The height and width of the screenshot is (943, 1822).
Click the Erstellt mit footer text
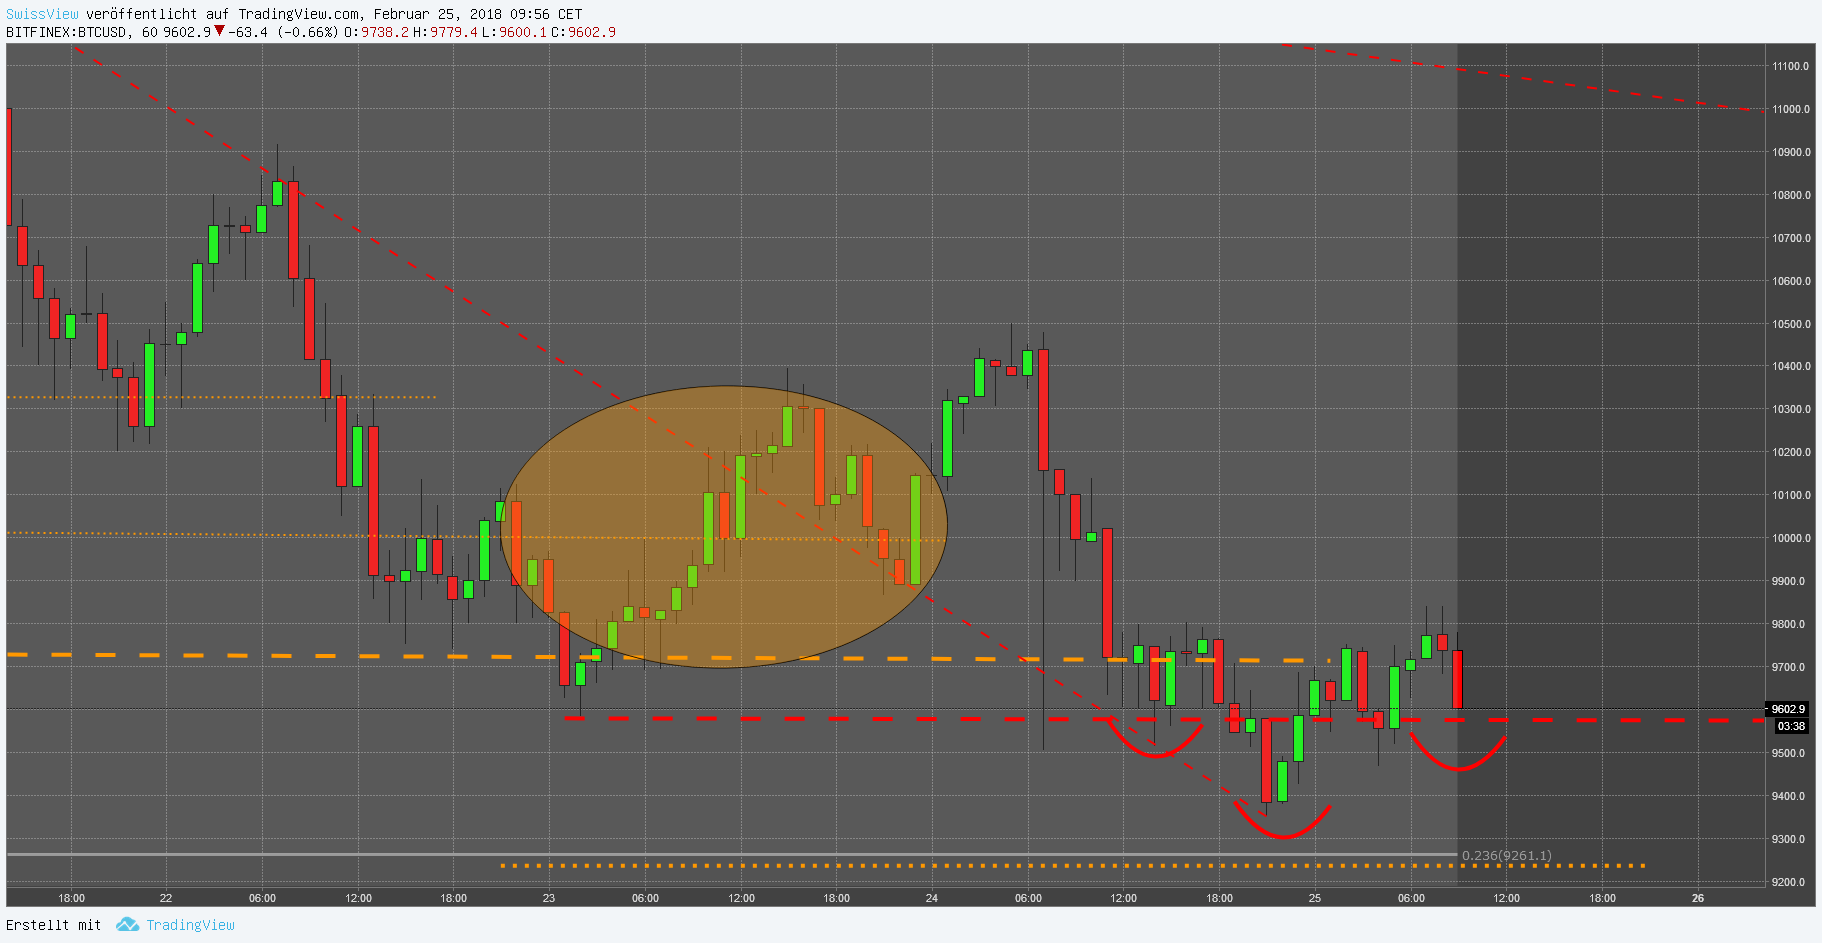[53, 925]
